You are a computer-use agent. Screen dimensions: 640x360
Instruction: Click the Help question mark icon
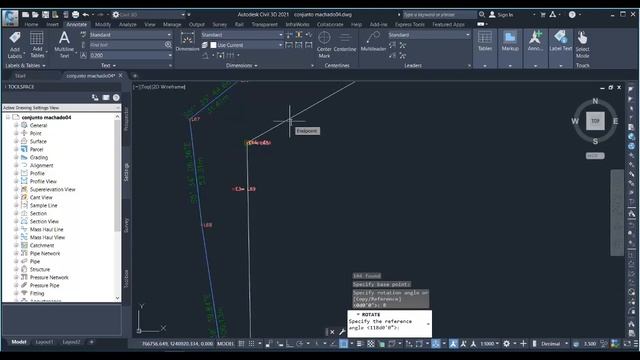(572, 14)
